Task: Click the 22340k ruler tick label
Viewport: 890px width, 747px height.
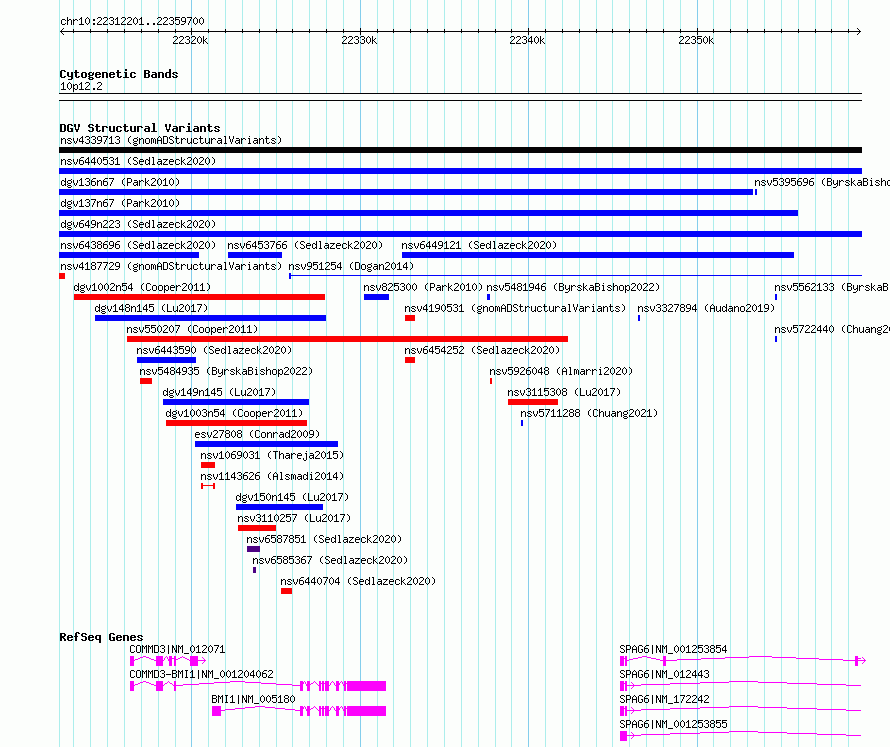Action: (527, 40)
